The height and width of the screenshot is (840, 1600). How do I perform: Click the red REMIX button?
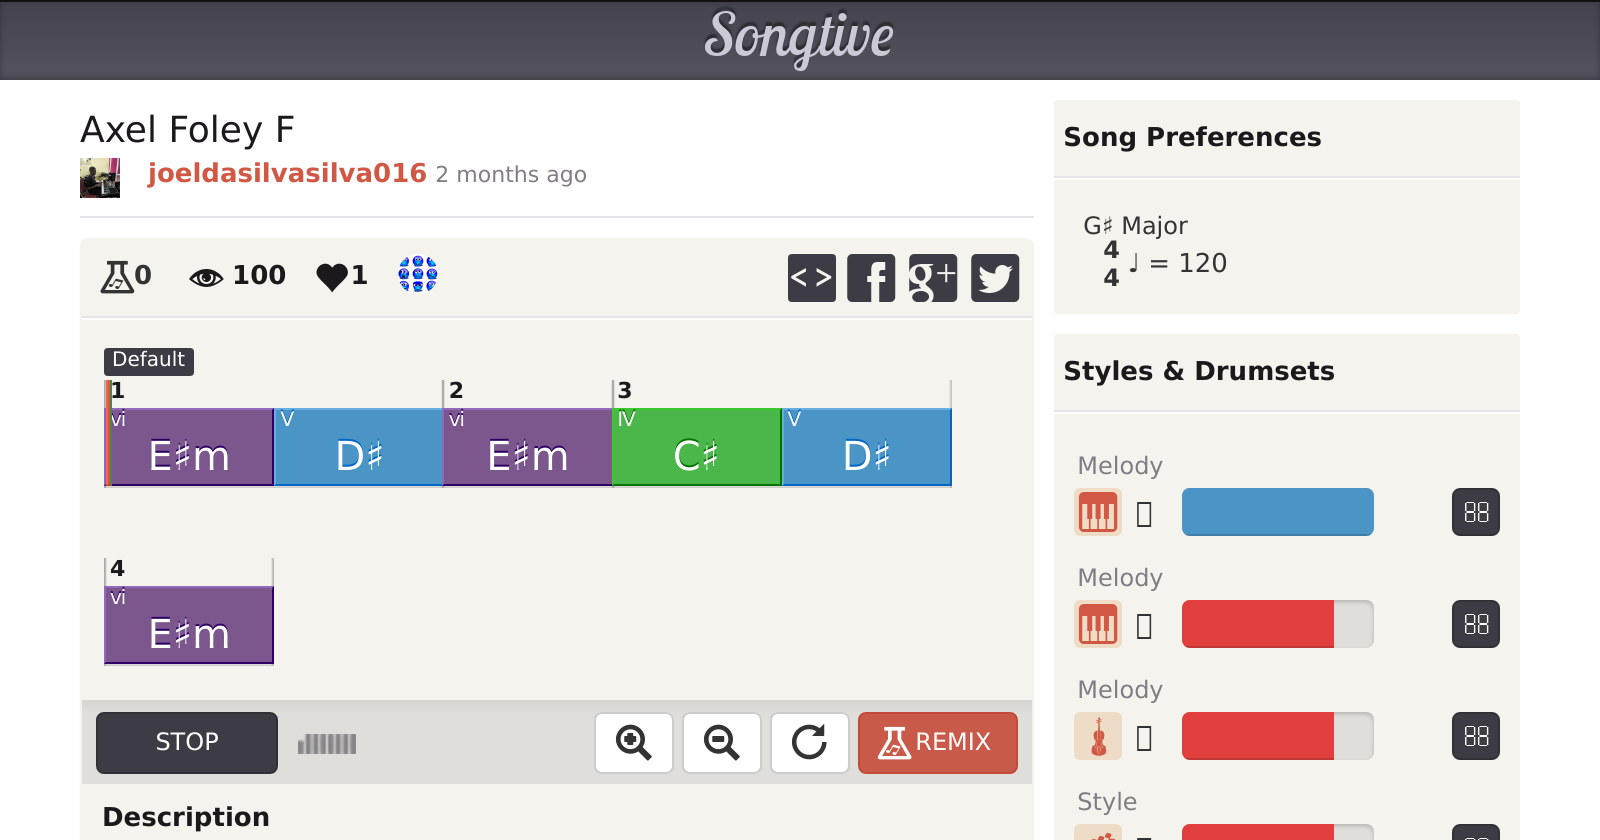coord(937,743)
